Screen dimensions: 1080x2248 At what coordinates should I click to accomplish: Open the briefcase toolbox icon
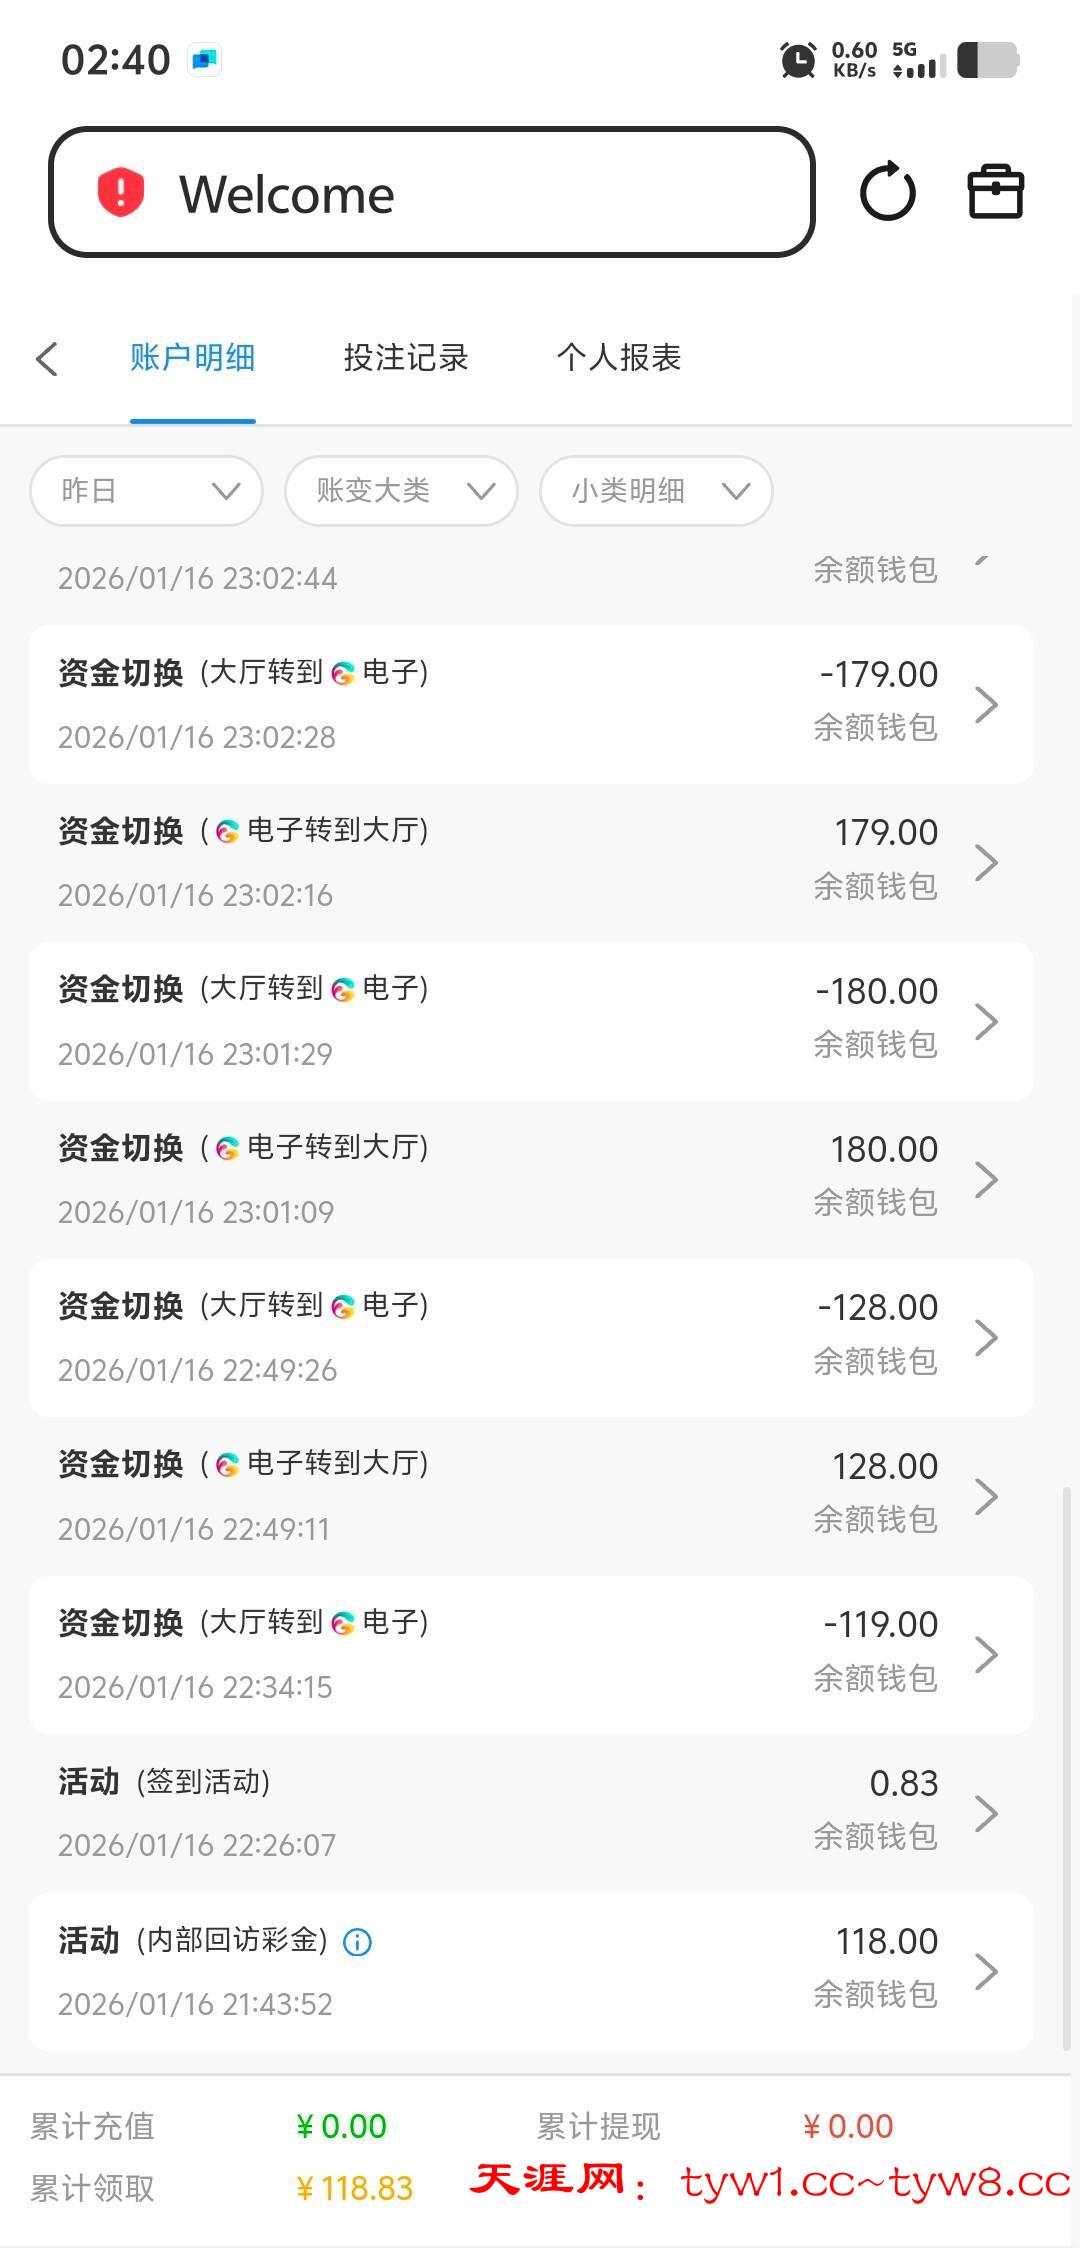[x=995, y=191]
